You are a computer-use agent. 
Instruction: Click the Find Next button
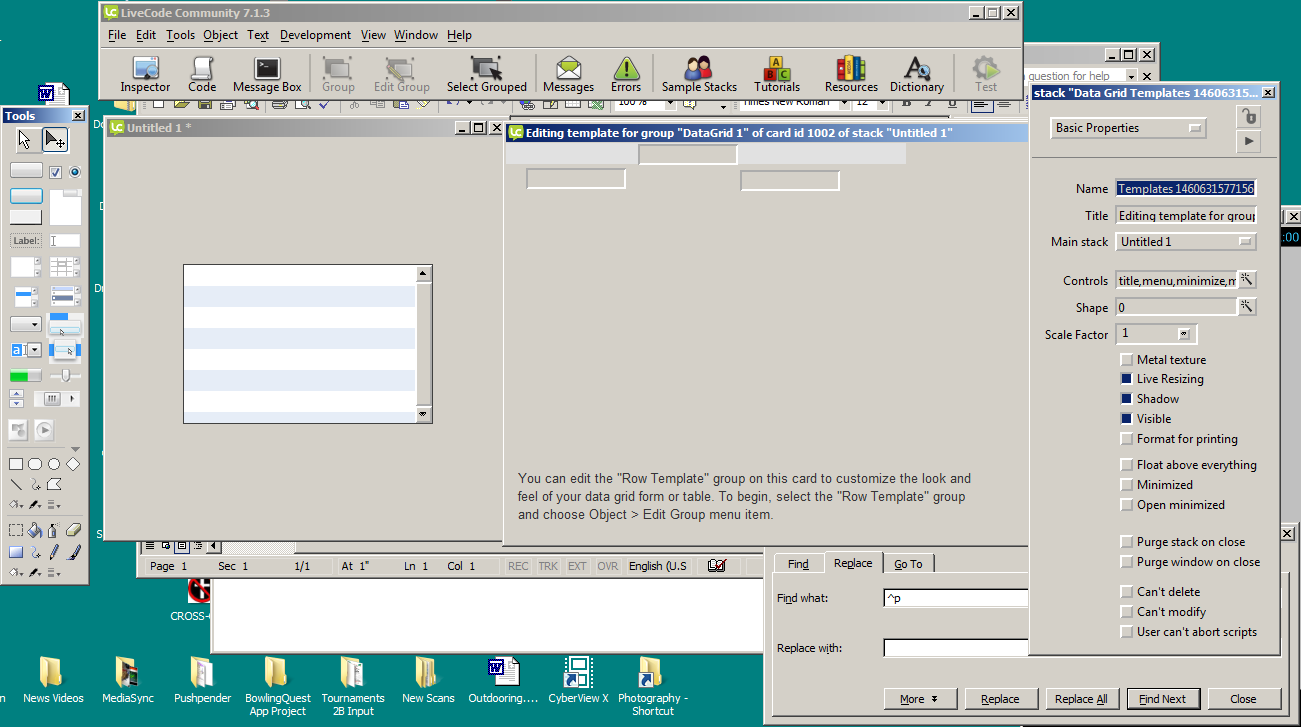click(x=1162, y=699)
